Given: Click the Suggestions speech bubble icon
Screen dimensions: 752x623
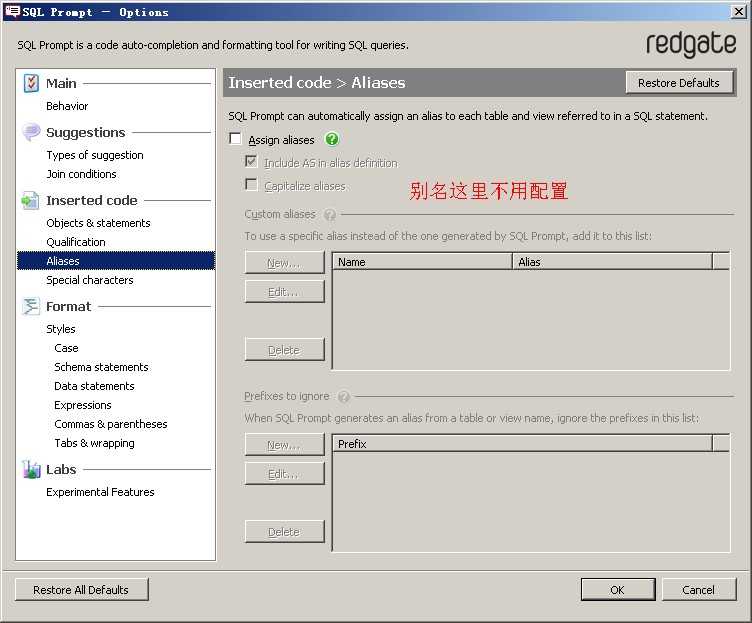Looking at the screenshot, I should (x=31, y=132).
